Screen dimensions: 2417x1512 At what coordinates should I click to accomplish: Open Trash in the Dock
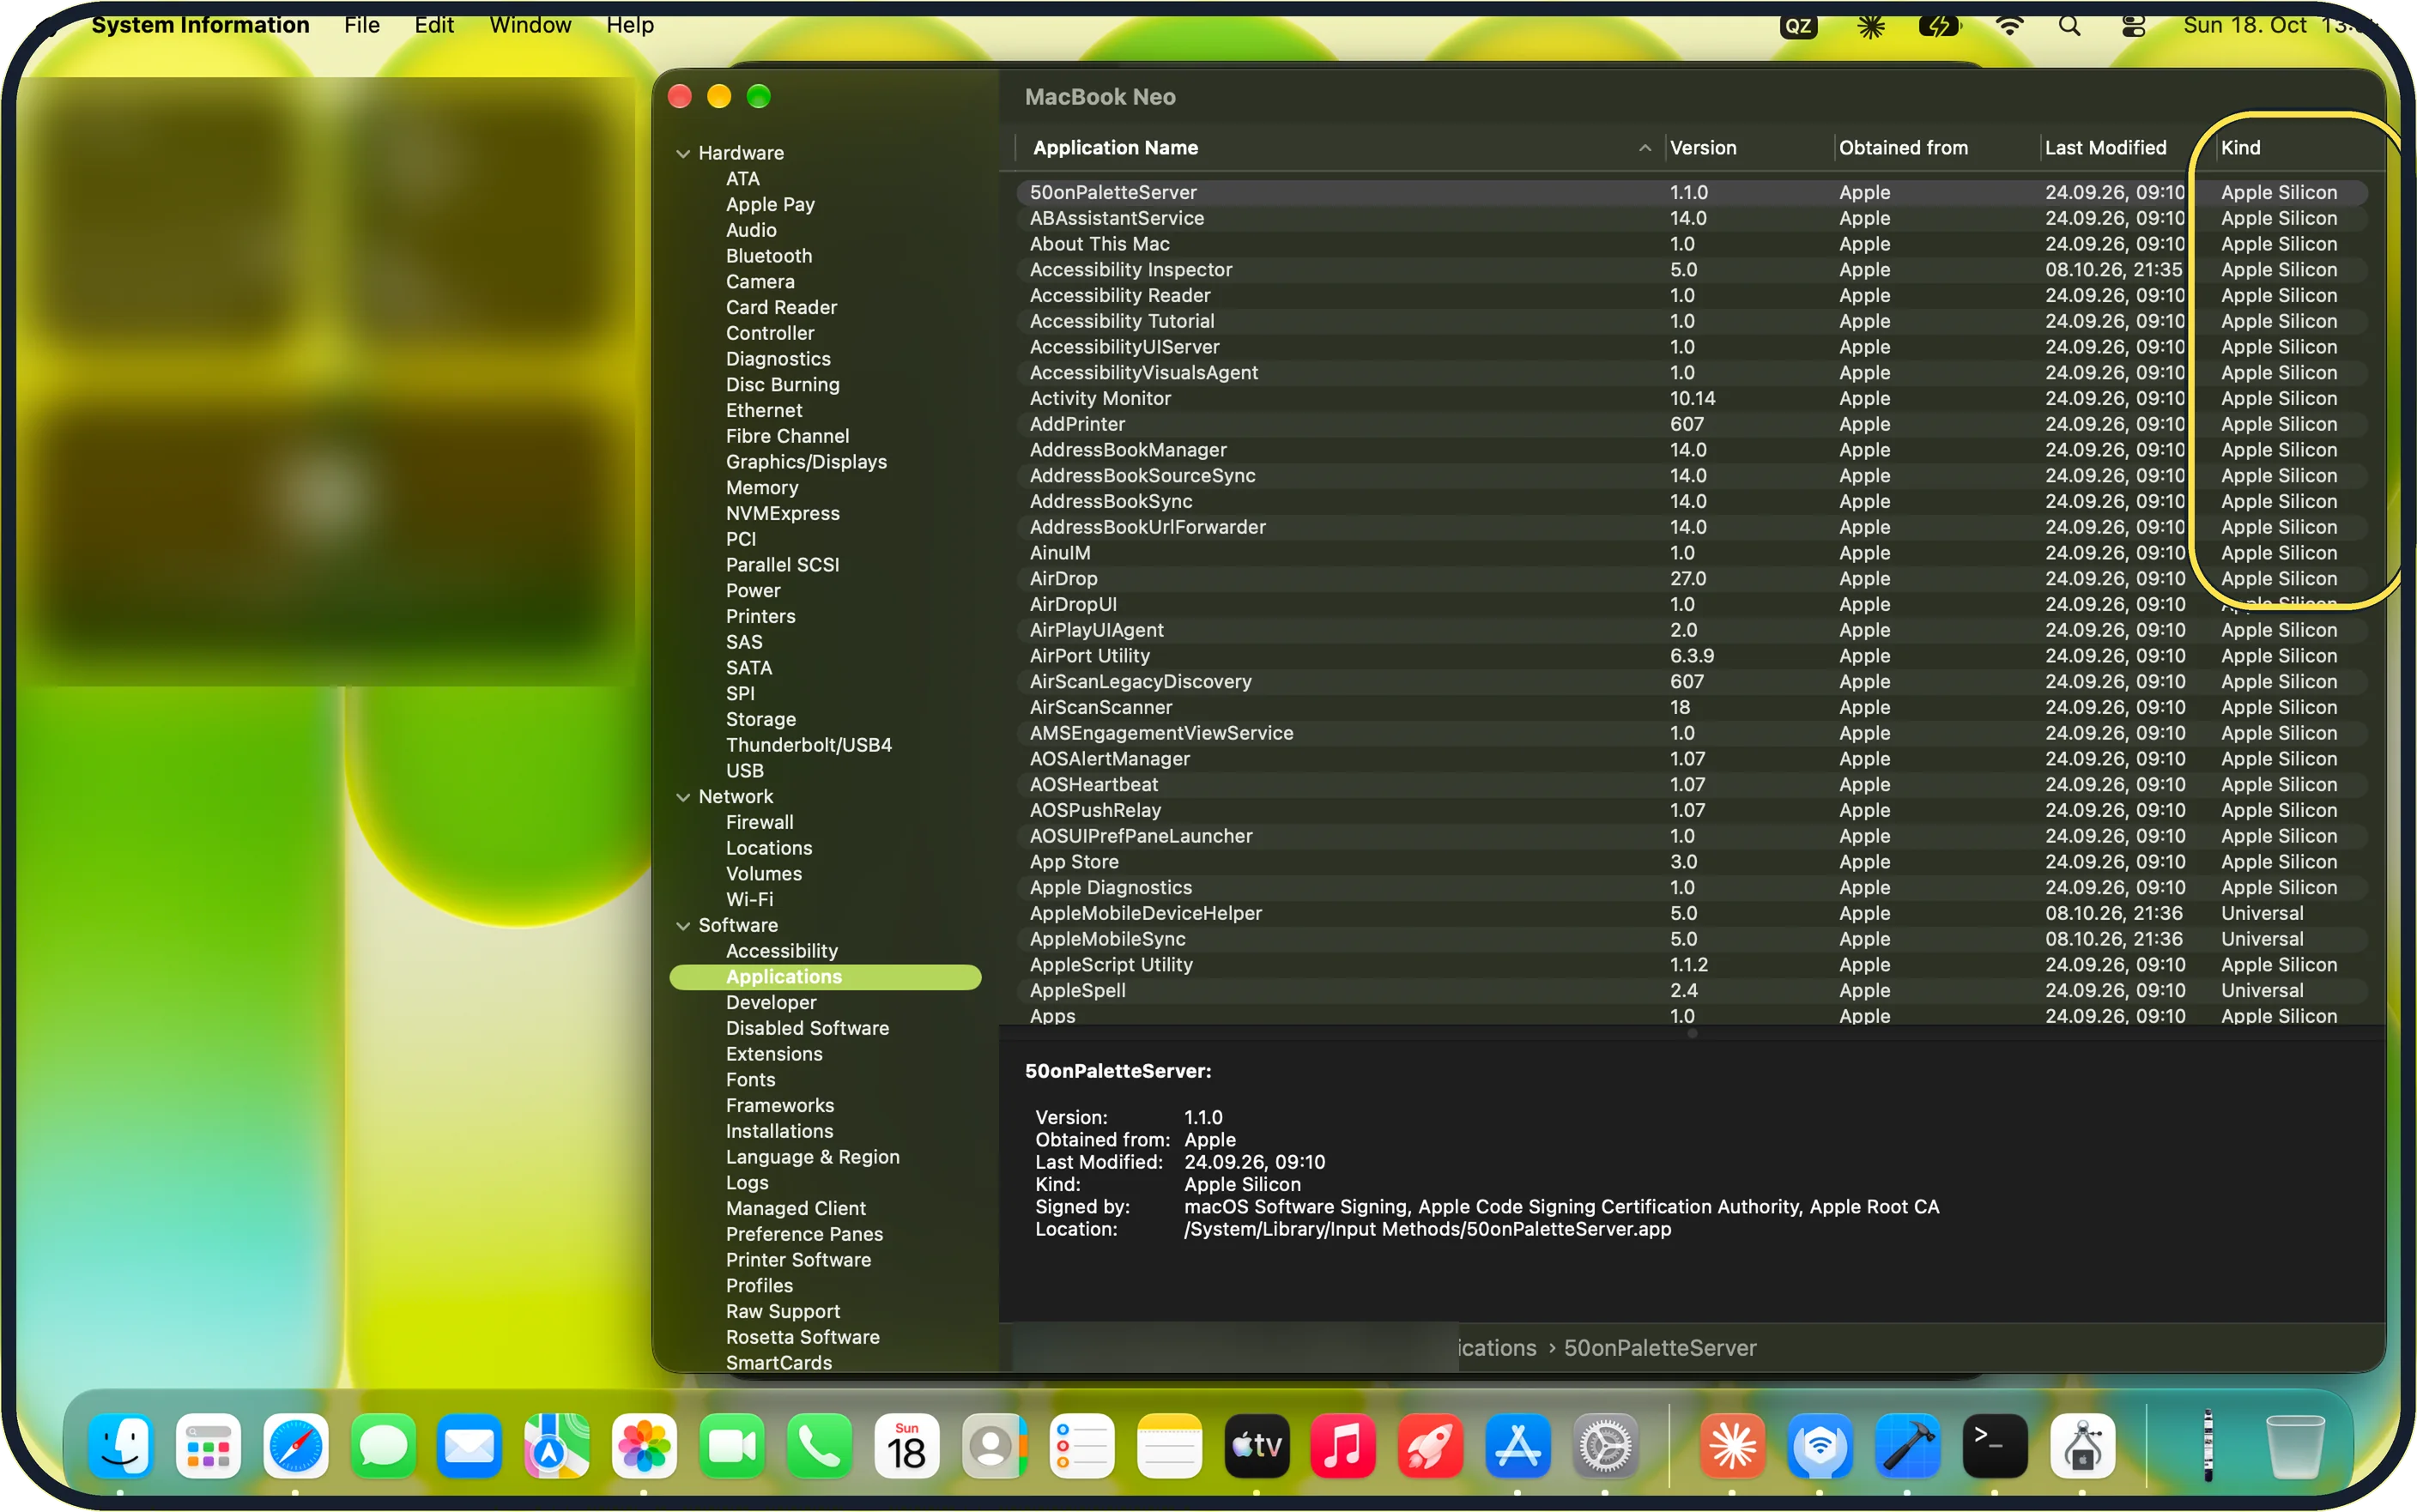[x=2294, y=1445]
